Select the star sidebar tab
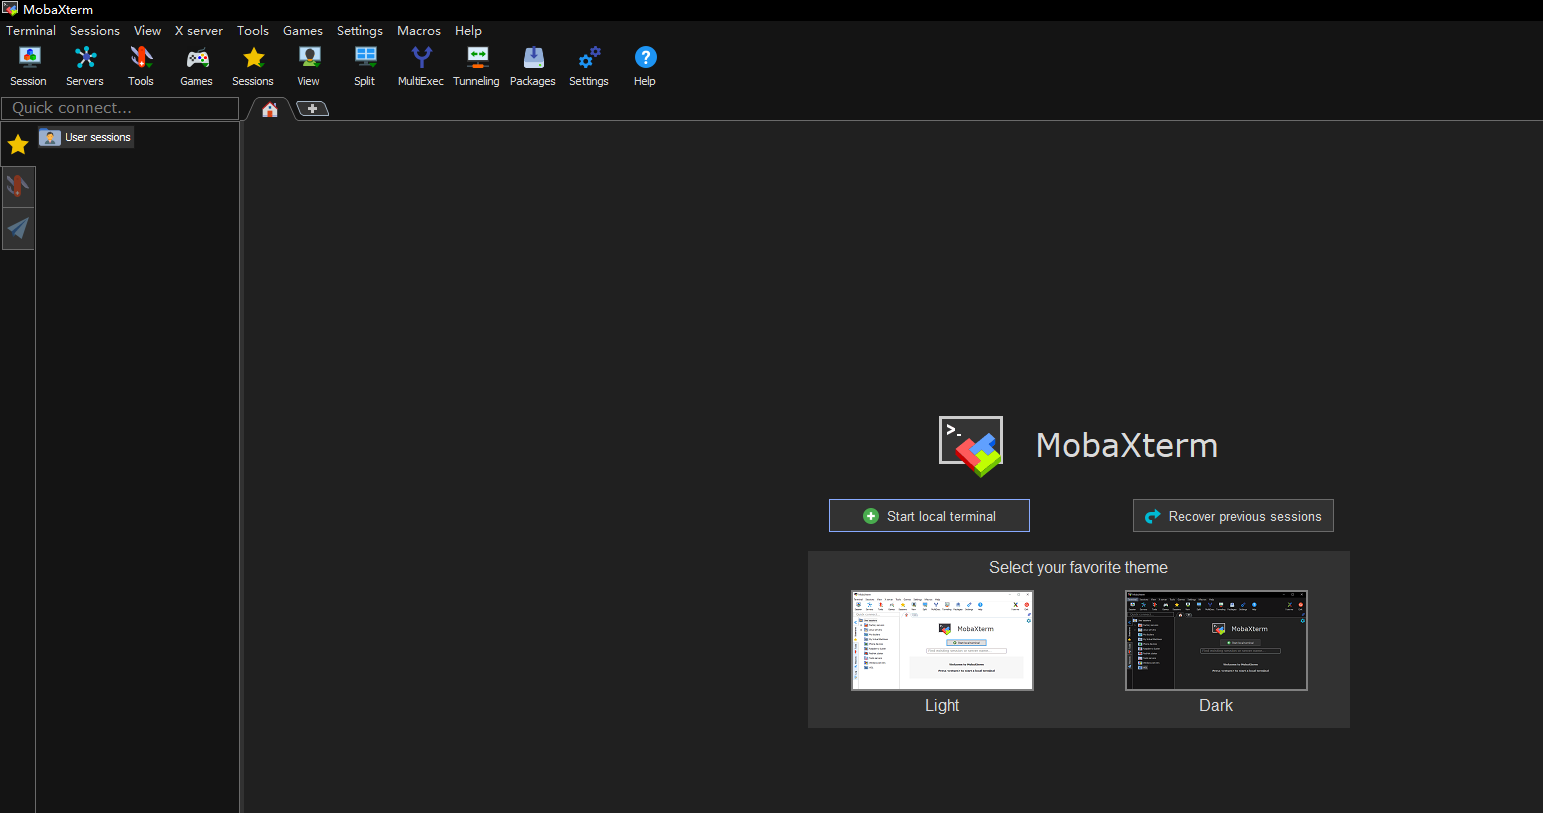The height and width of the screenshot is (813, 1543). tap(18, 145)
